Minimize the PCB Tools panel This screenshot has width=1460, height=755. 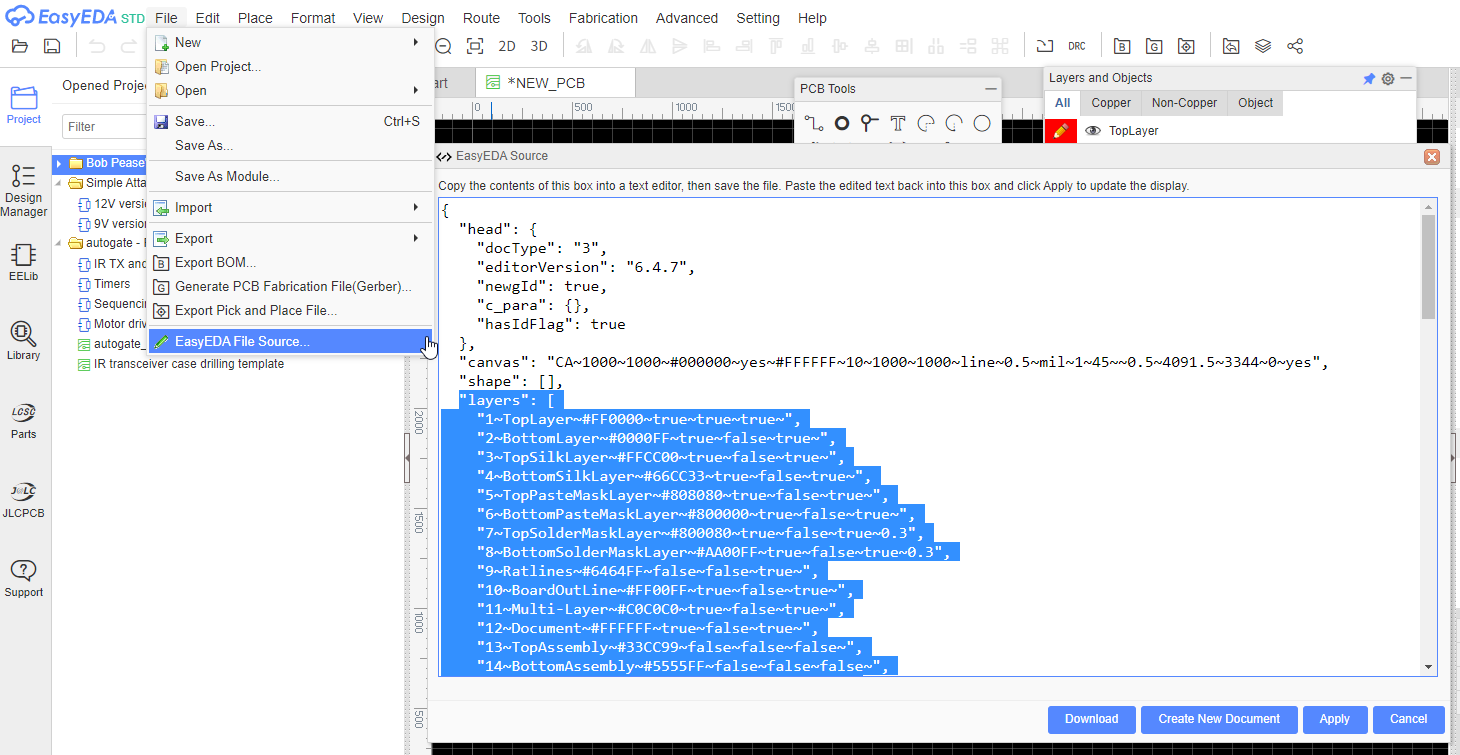pos(990,89)
